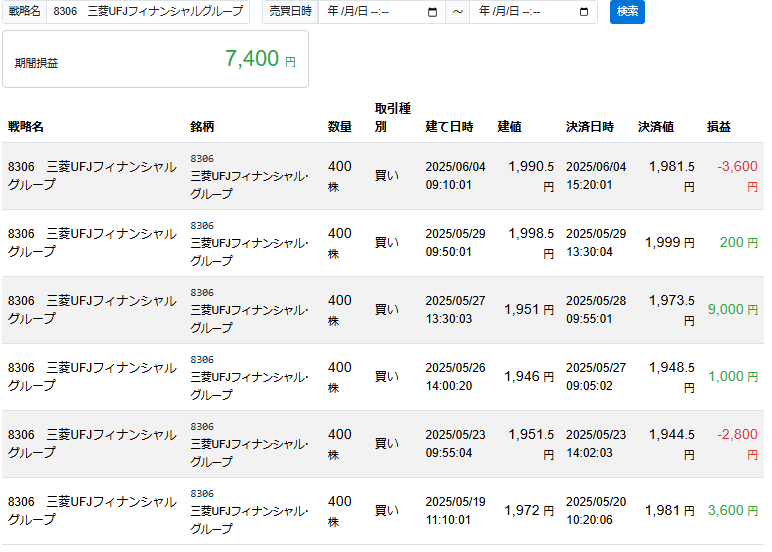The height and width of the screenshot is (552, 772).
Task: Click the 取引種別 column header
Action: [x=392, y=117]
